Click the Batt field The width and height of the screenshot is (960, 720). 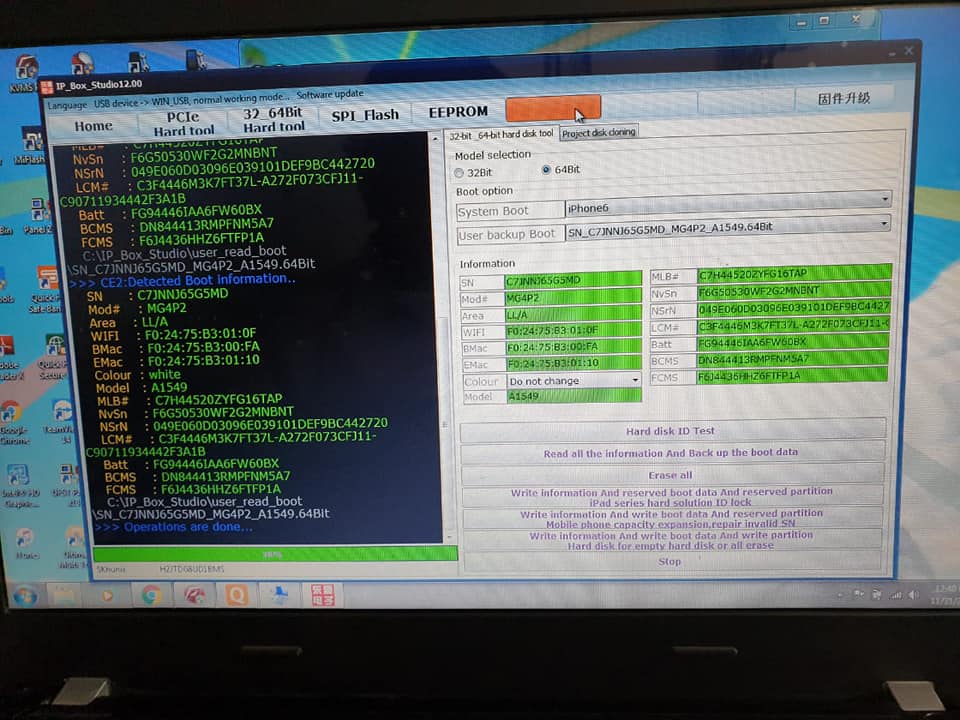793,342
